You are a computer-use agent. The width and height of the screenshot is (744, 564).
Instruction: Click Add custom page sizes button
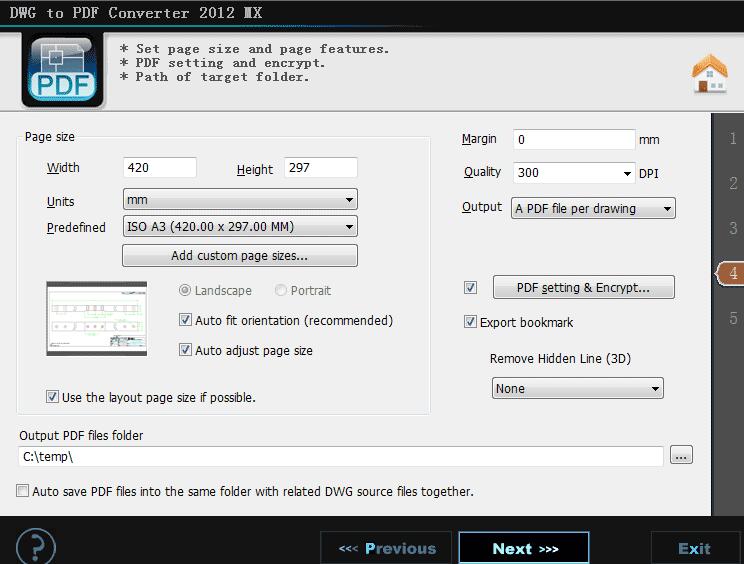(240, 256)
